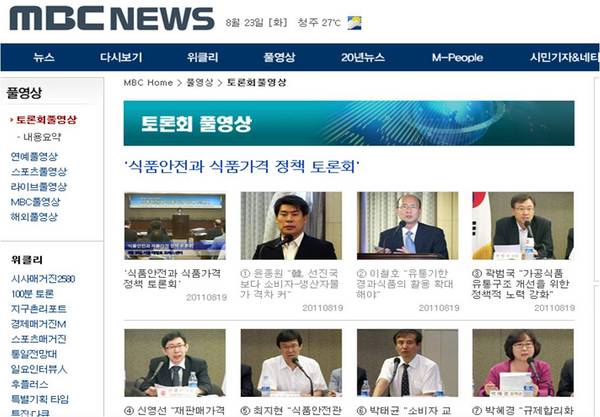
Task: Open the 시사매거진2580 weekly program link
Action: tap(43, 279)
